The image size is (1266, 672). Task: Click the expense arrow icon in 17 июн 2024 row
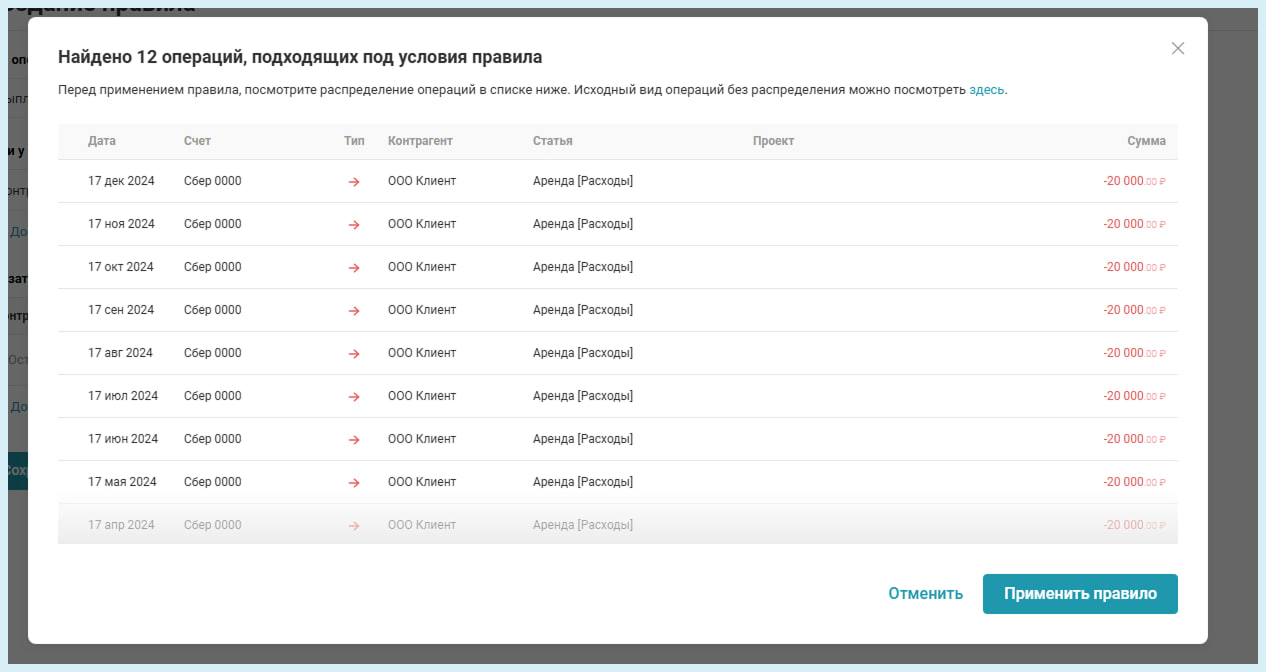coord(354,440)
